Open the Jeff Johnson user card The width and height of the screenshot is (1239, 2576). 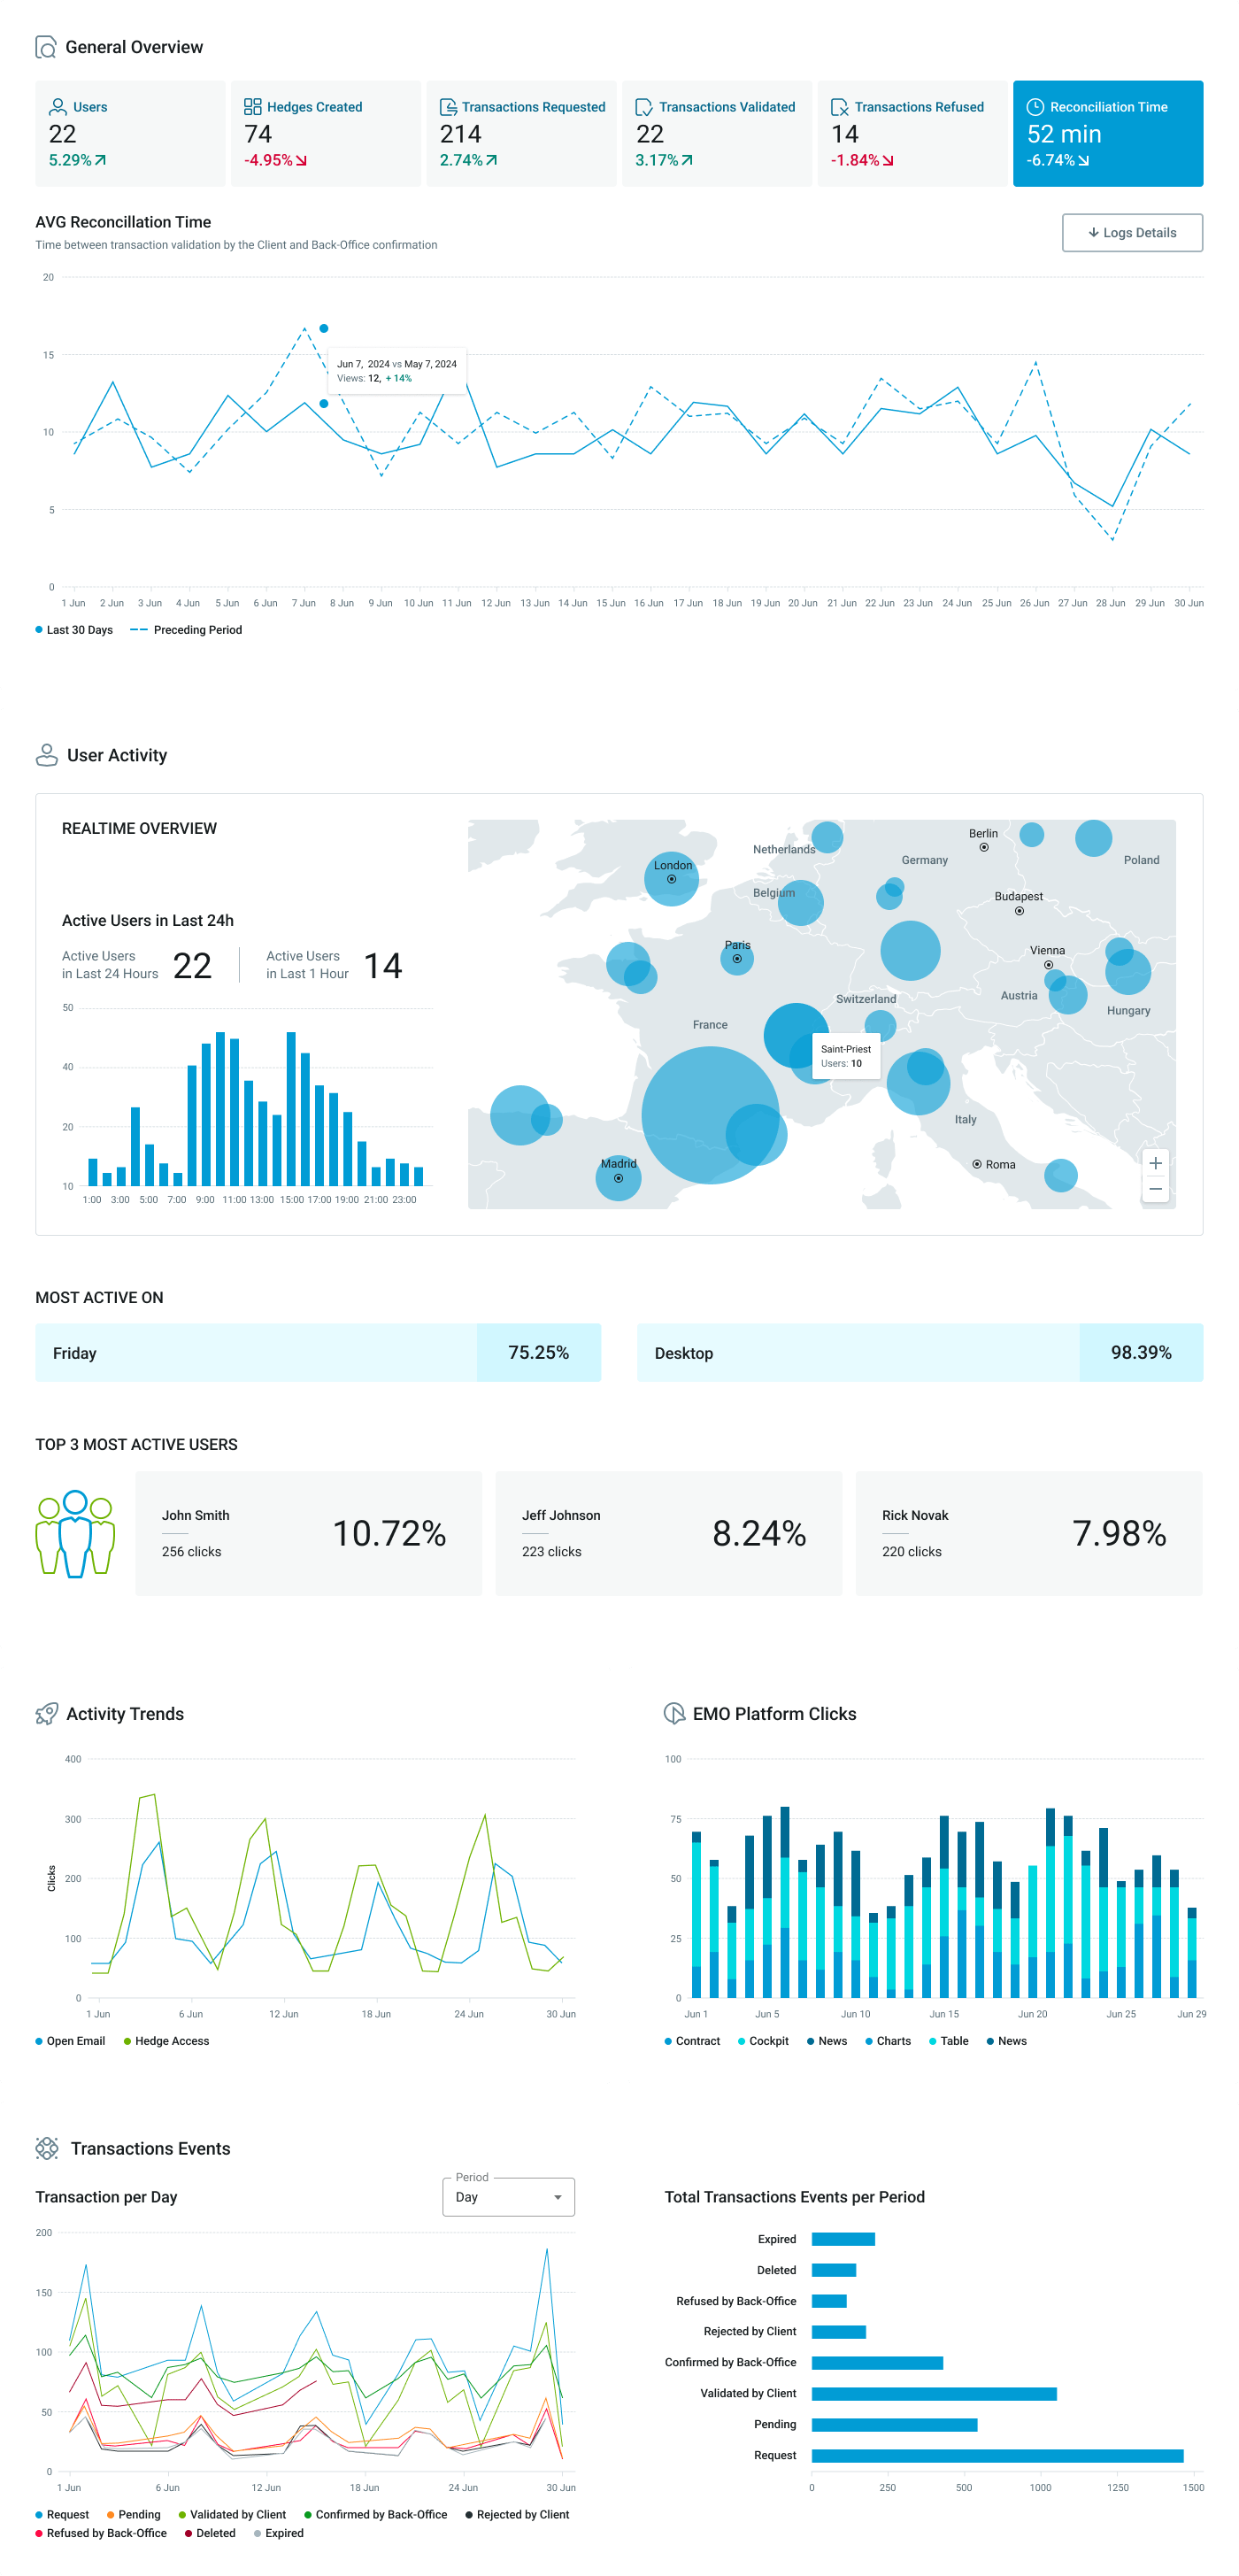click(x=669, y=1533)
